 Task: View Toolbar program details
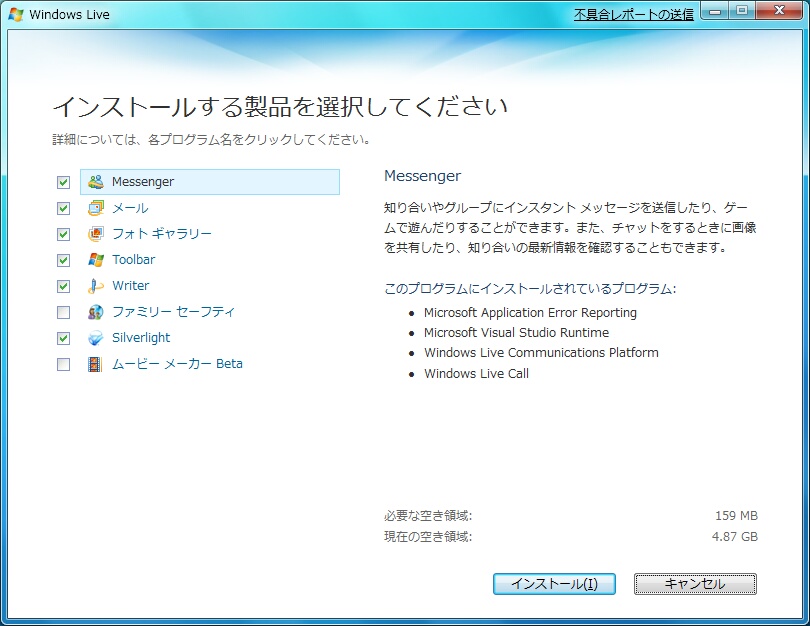coord(133,260)
